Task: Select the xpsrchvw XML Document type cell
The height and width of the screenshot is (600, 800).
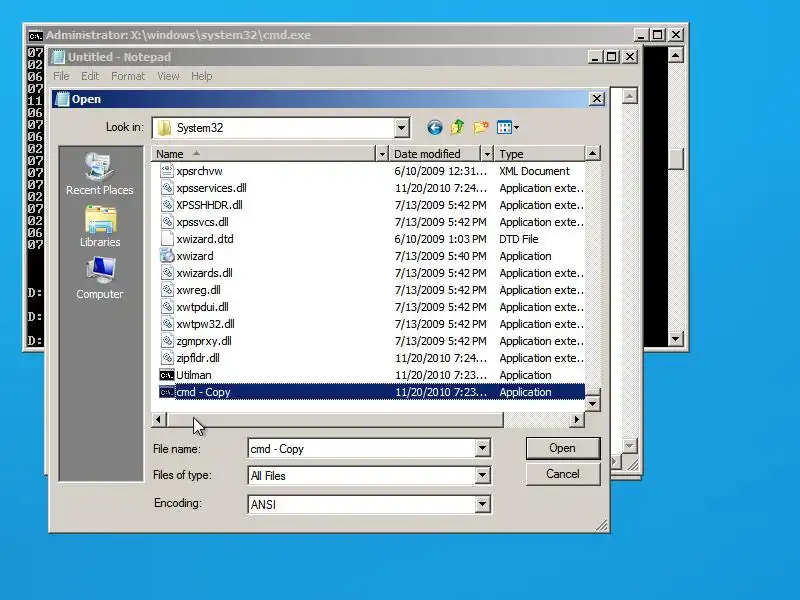Action: (x=534, y=171)
